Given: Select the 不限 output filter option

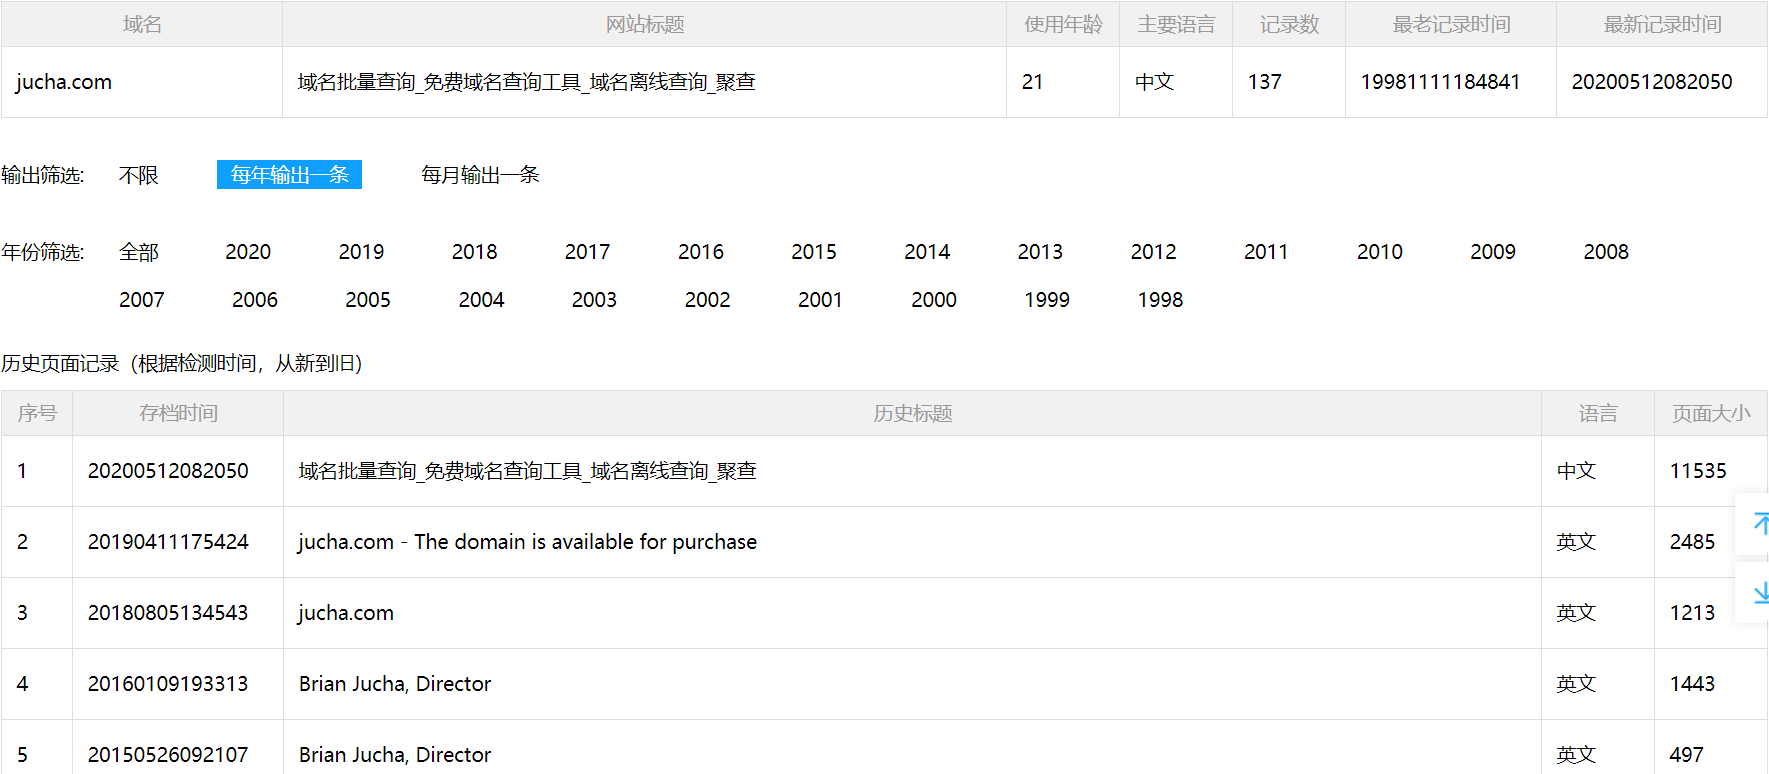Looking at the screenshot, I should pos(138,175).
